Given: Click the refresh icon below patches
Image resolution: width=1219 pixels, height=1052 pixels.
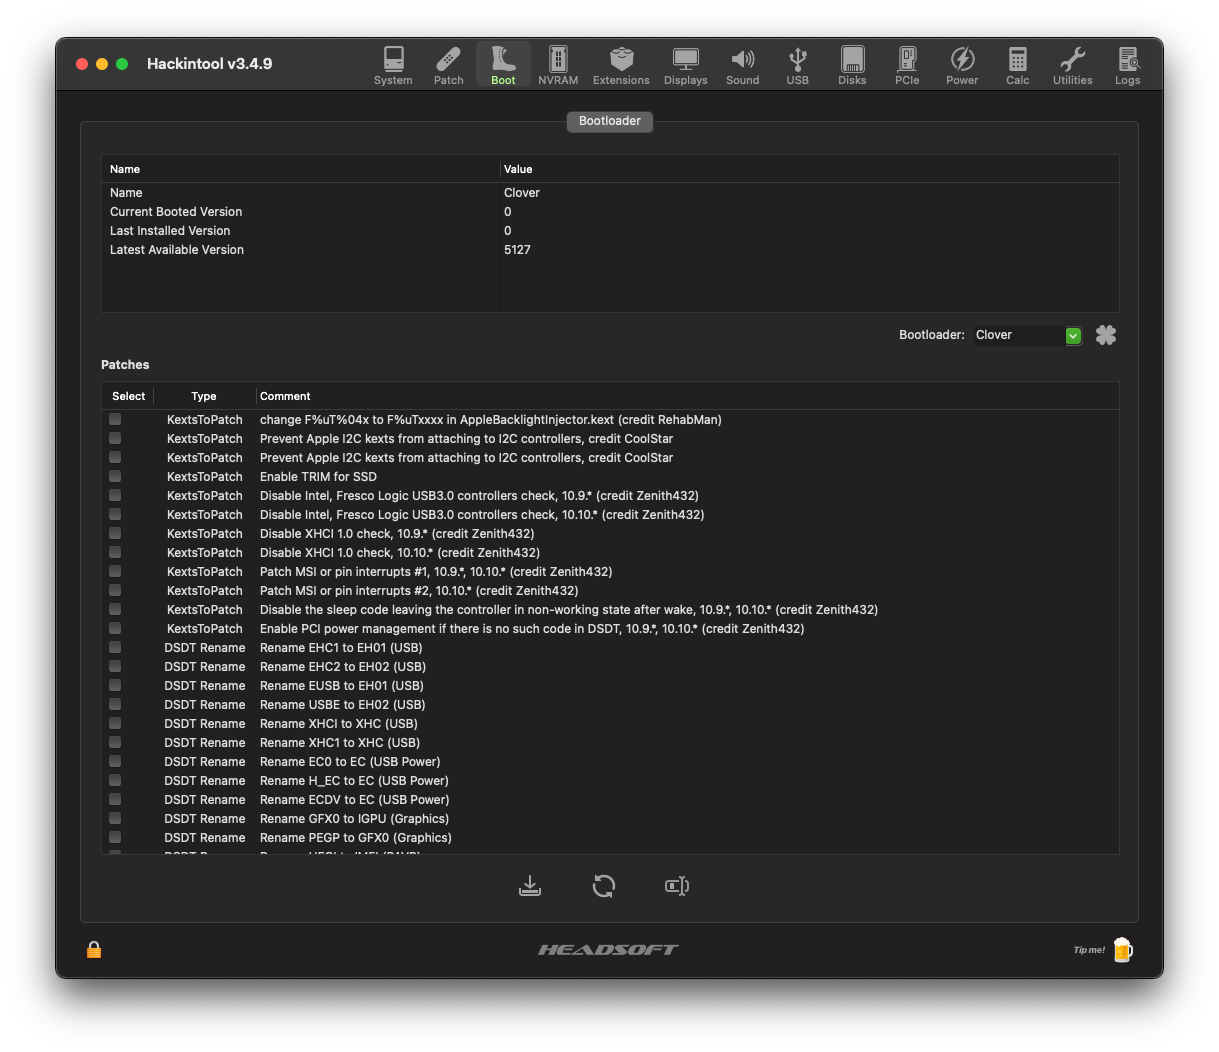Looking at the screenshot, I should click(x=603, y=886).
